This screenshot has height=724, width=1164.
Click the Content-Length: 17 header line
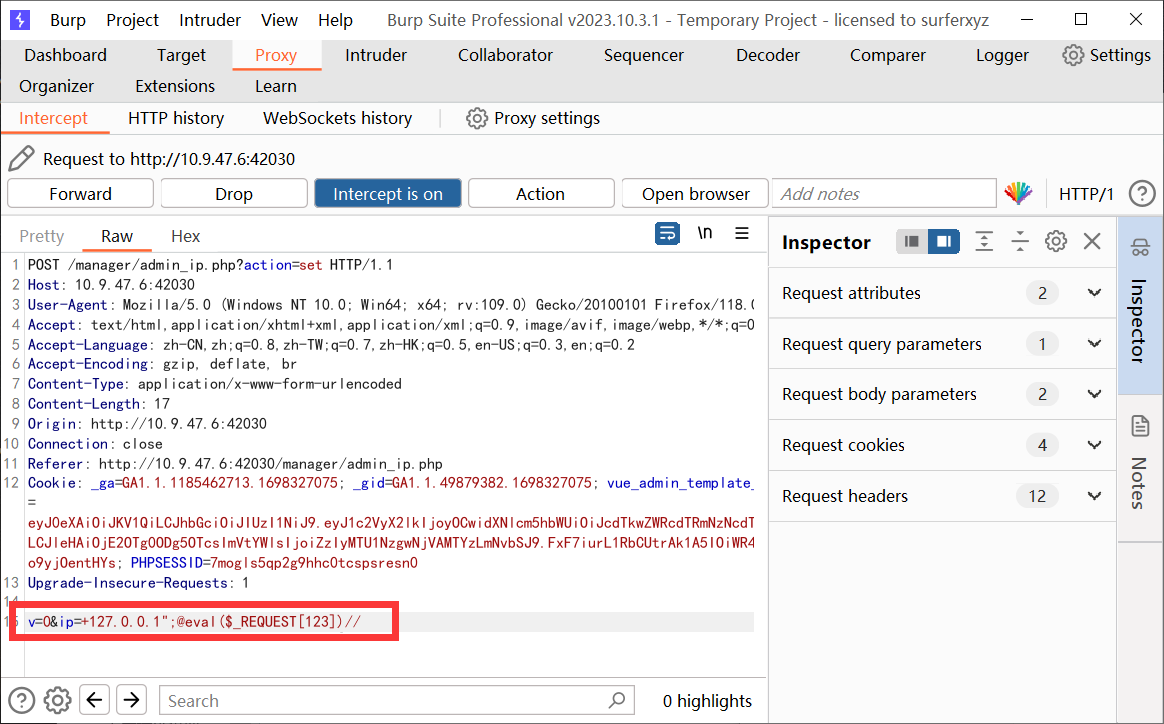tap(99, 404)
